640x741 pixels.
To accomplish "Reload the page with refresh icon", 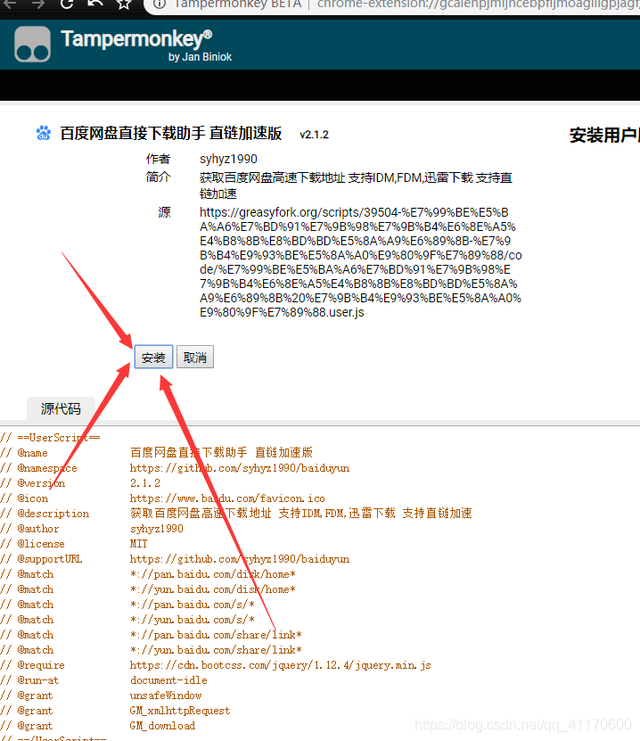I will [67, 4].
